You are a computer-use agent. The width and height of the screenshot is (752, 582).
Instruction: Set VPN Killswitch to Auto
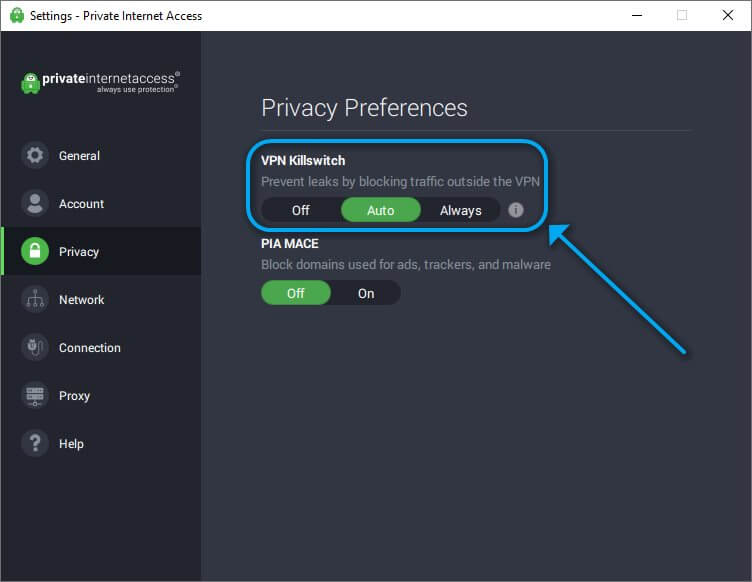coord(381,210)
